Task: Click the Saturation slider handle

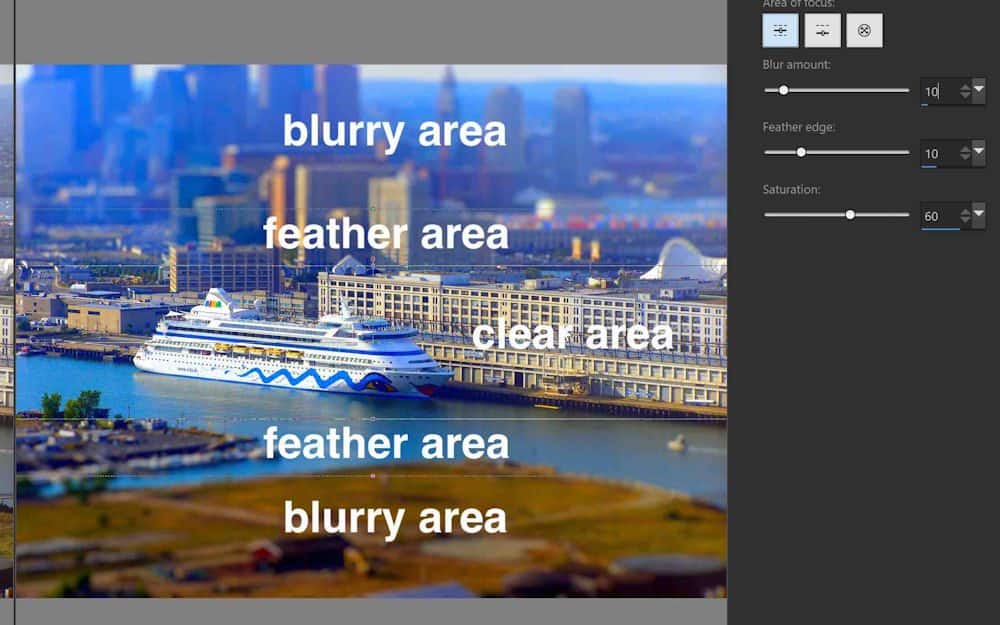Action: [851, 215]
